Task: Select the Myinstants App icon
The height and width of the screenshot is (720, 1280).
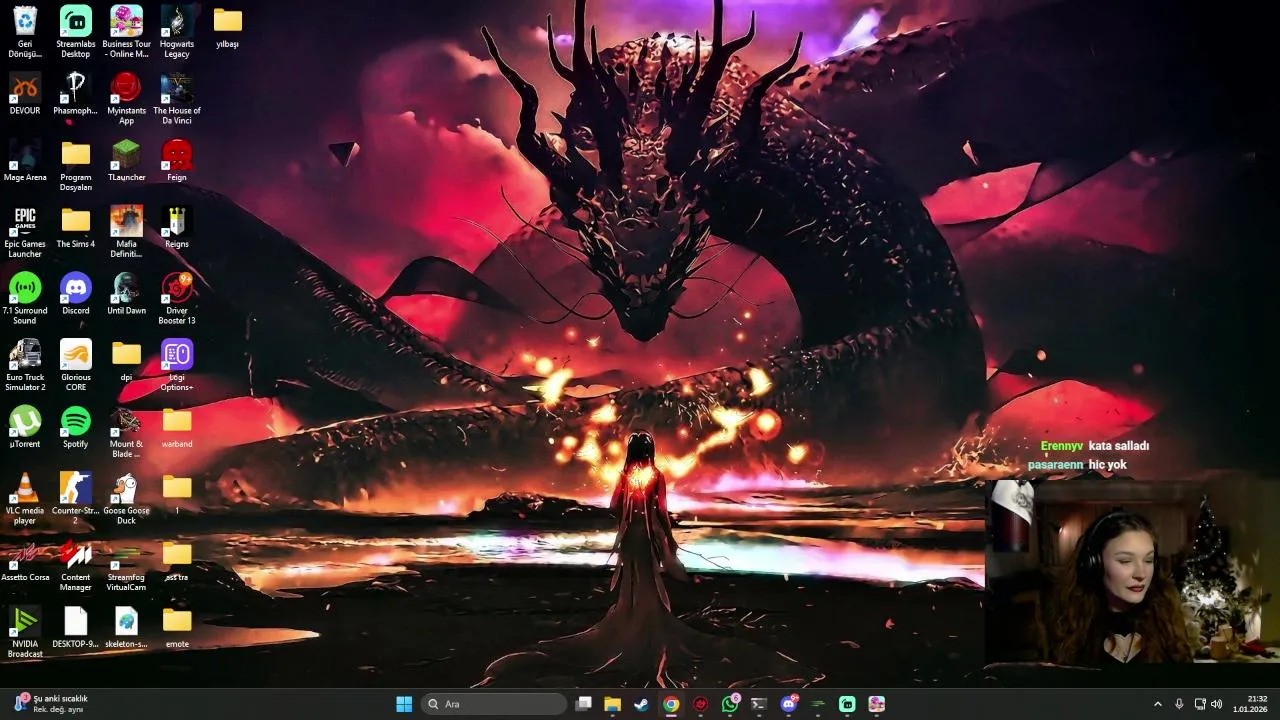Action: 126,98
